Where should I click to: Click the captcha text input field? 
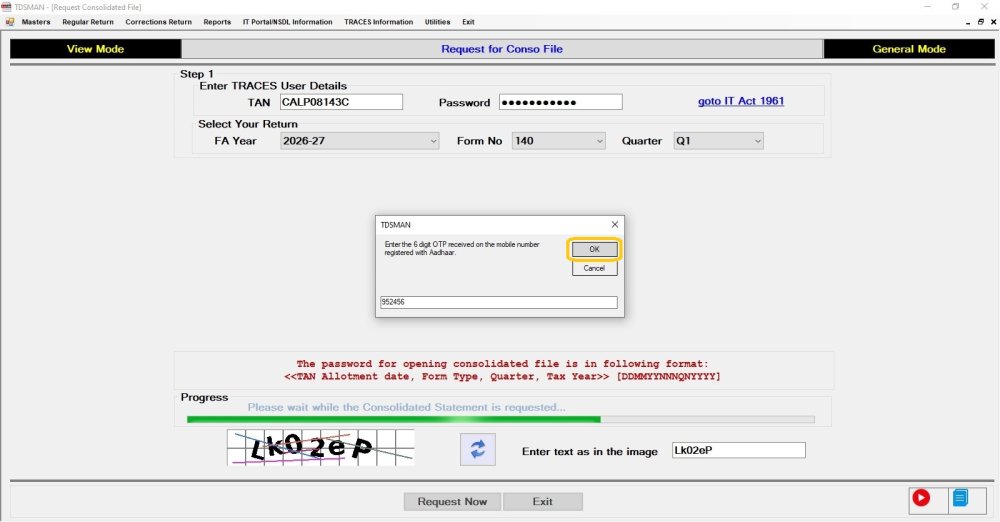point(739,450)
